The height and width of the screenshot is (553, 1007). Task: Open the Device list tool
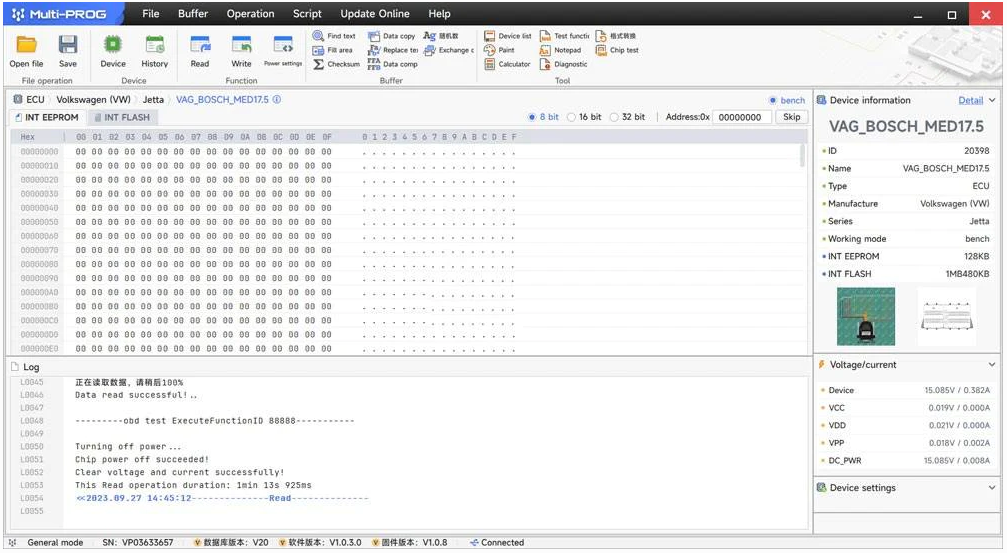pos(507,36)
